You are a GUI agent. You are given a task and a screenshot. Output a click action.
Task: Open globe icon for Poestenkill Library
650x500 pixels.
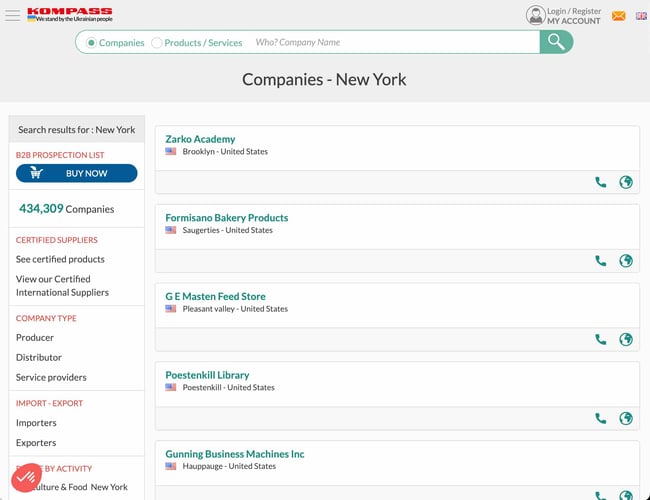click(x=626, y=418)
